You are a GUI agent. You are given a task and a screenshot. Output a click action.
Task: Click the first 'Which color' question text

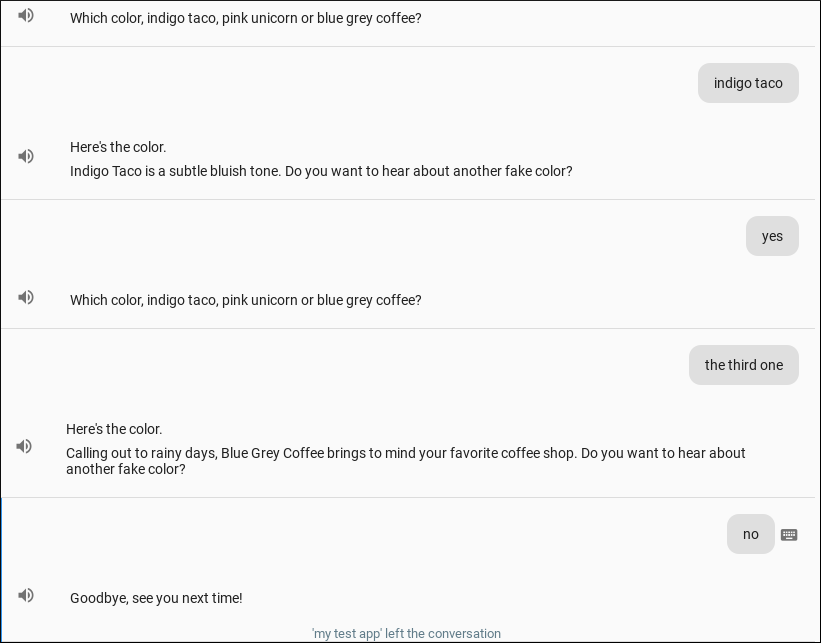pos(245,18)
